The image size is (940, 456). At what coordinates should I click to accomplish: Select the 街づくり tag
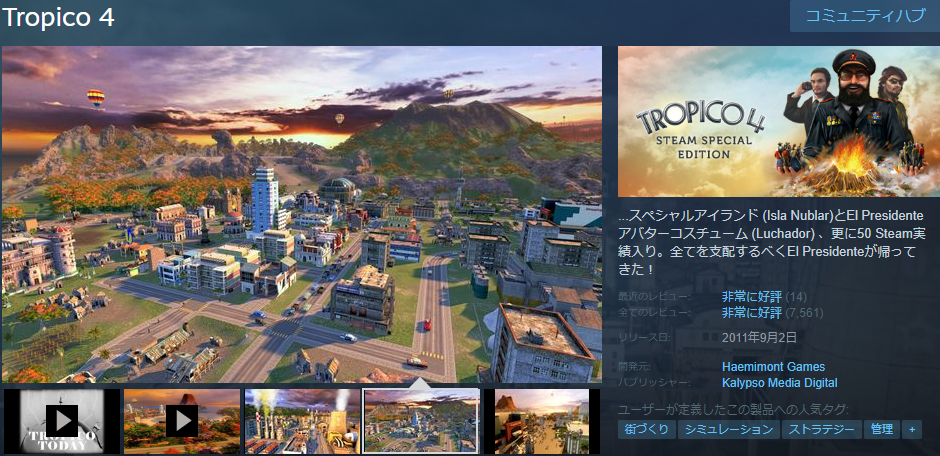(x=645, y=429)
